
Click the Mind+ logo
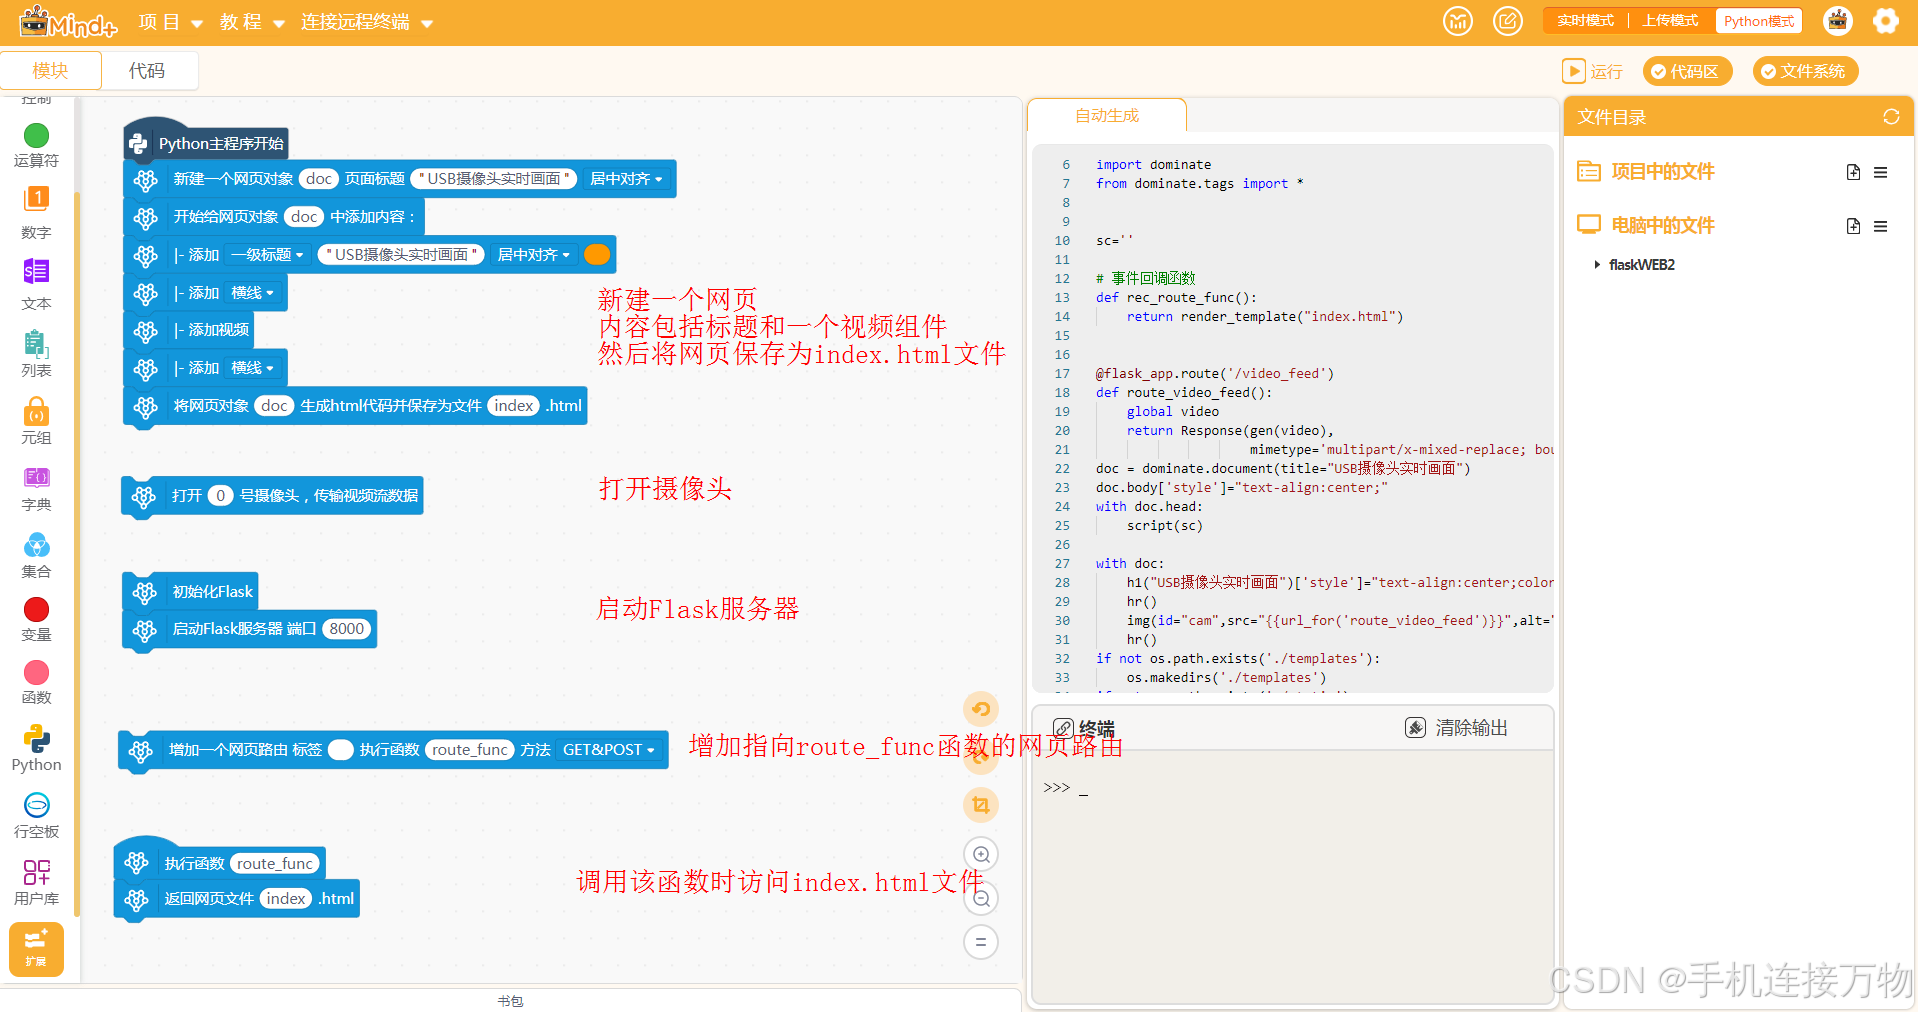point(68,22)
